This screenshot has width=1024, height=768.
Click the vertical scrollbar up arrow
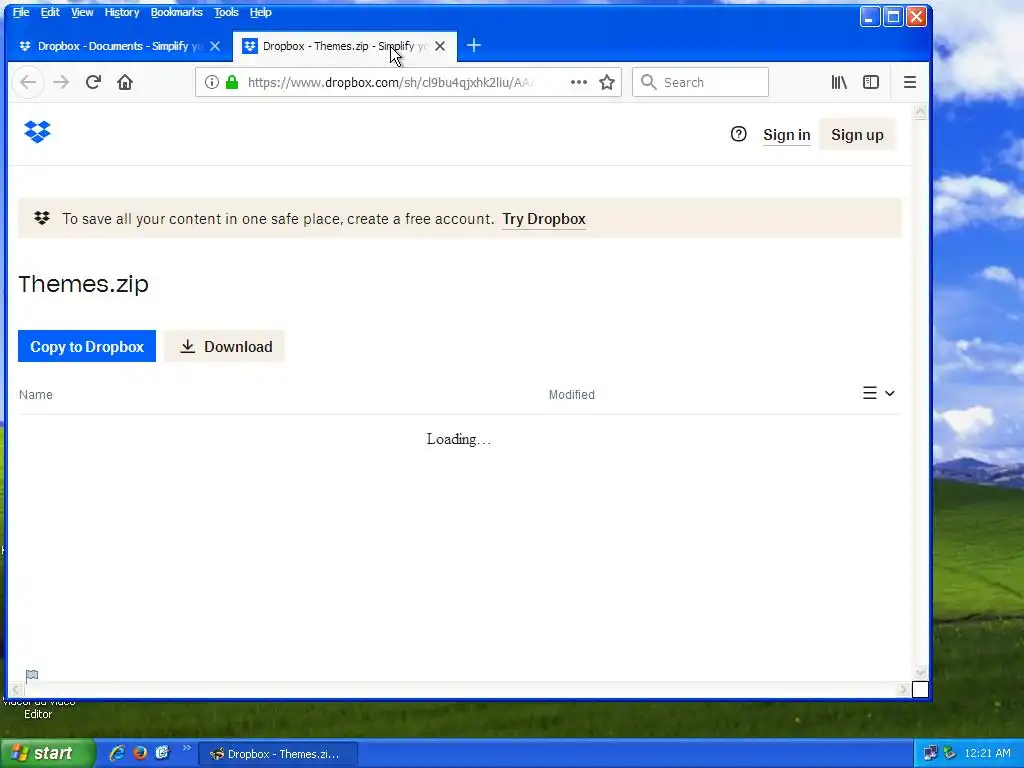pos(920,112)
